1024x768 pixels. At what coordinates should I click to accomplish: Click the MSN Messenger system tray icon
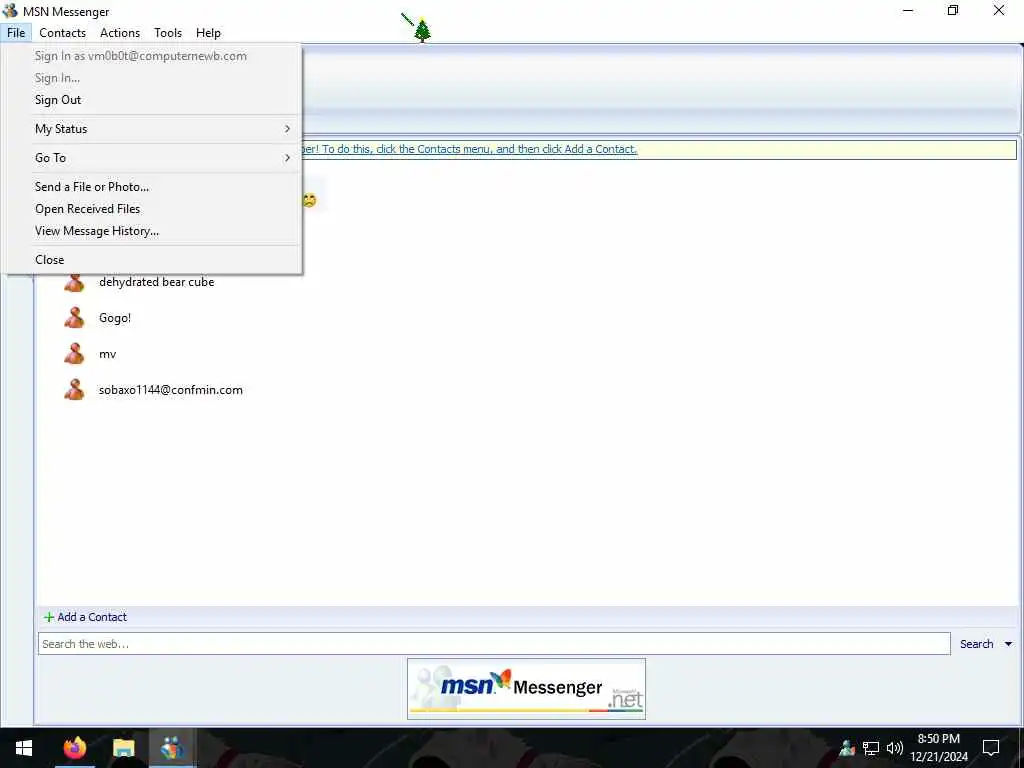tap(847, 748)
